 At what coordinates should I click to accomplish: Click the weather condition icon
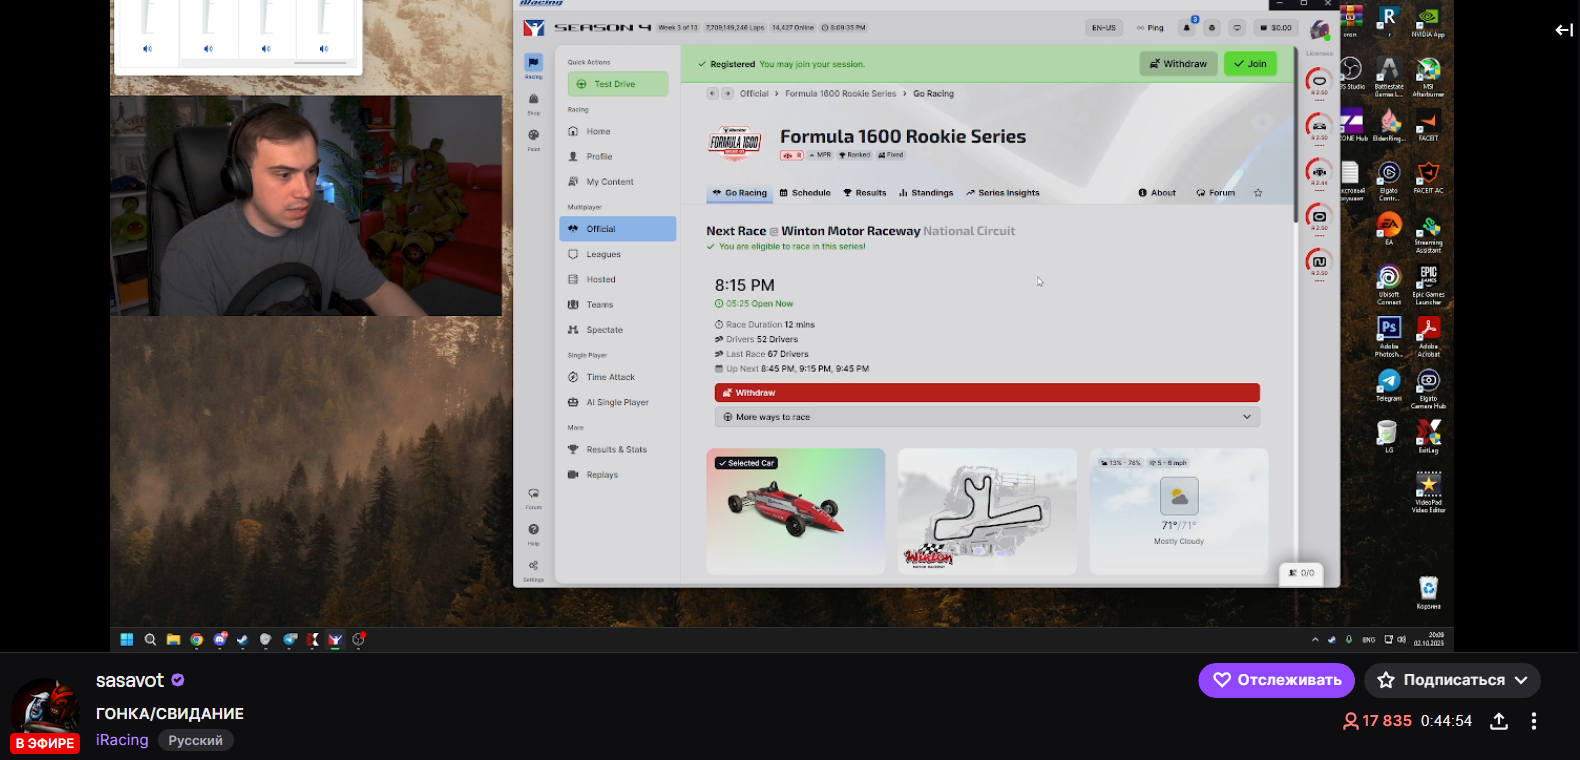coord(1179,496)
